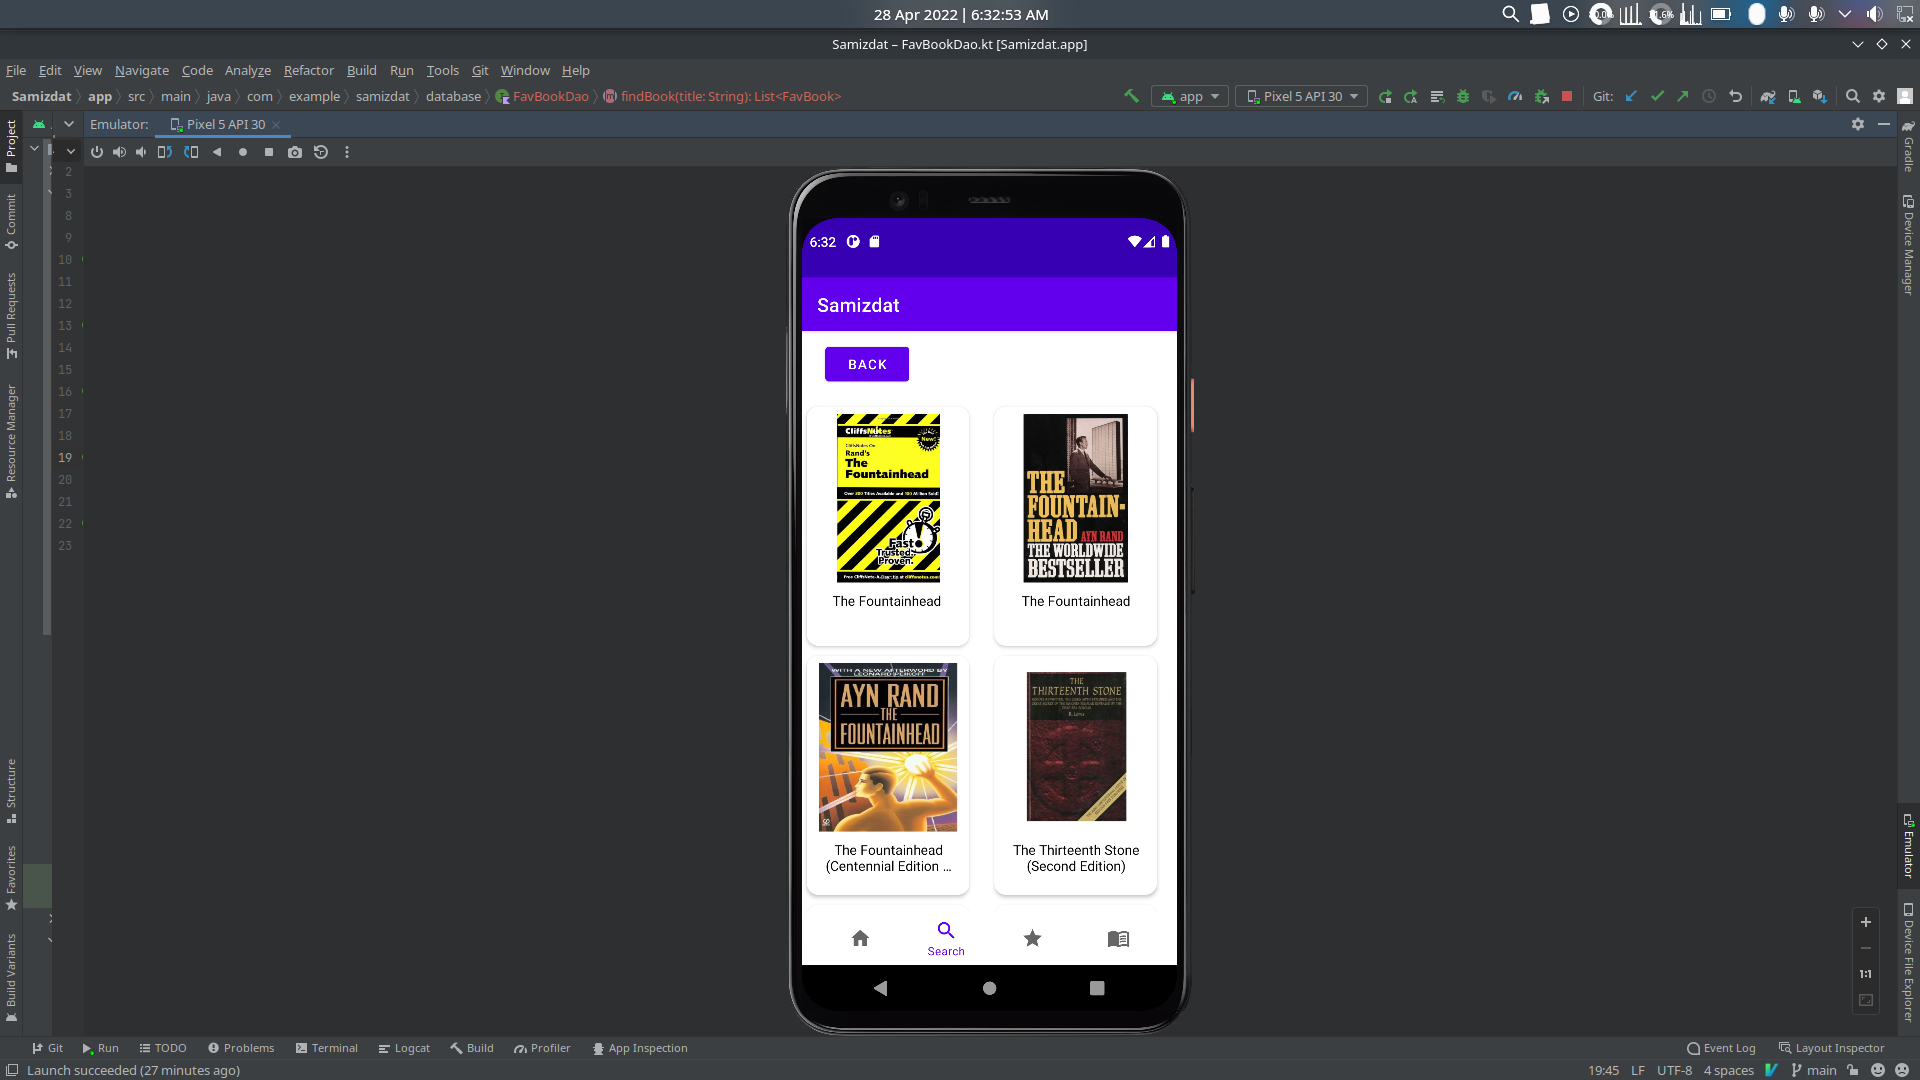Image resolution: width=1920 pixels, height=1080 pixels.
Task: Tap the Home tab in app navigation
Action: tap(860, 938)
